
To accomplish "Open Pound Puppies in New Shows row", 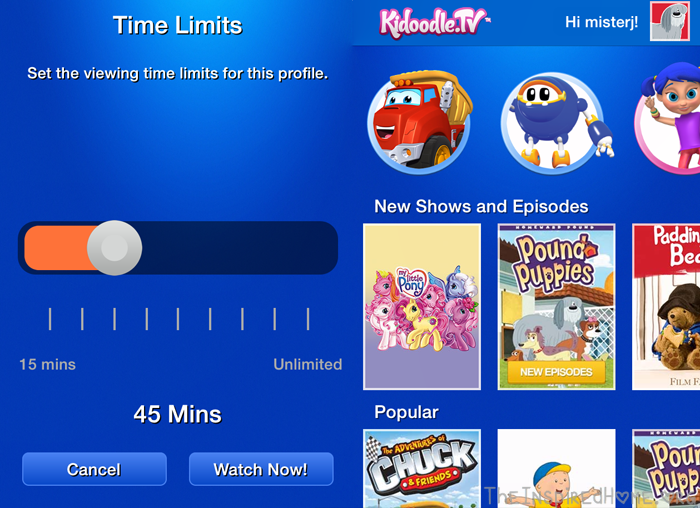I will point(556,307).
